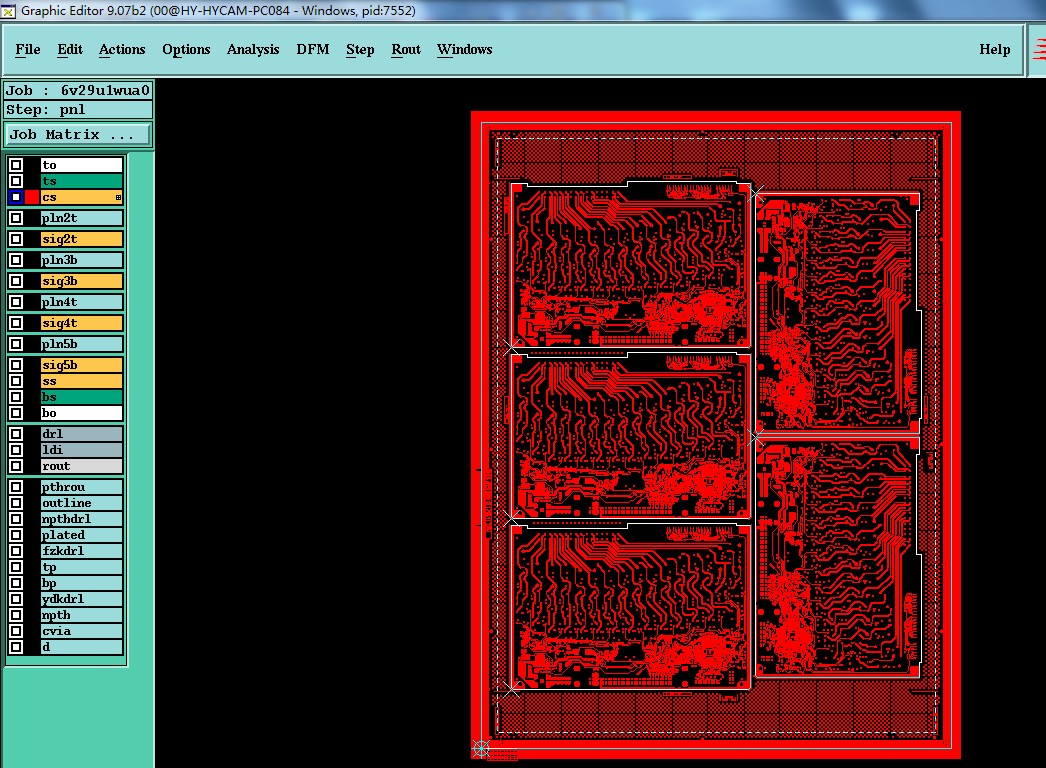
Task: Select the npthdrl layer name
Action: (81, 519)
